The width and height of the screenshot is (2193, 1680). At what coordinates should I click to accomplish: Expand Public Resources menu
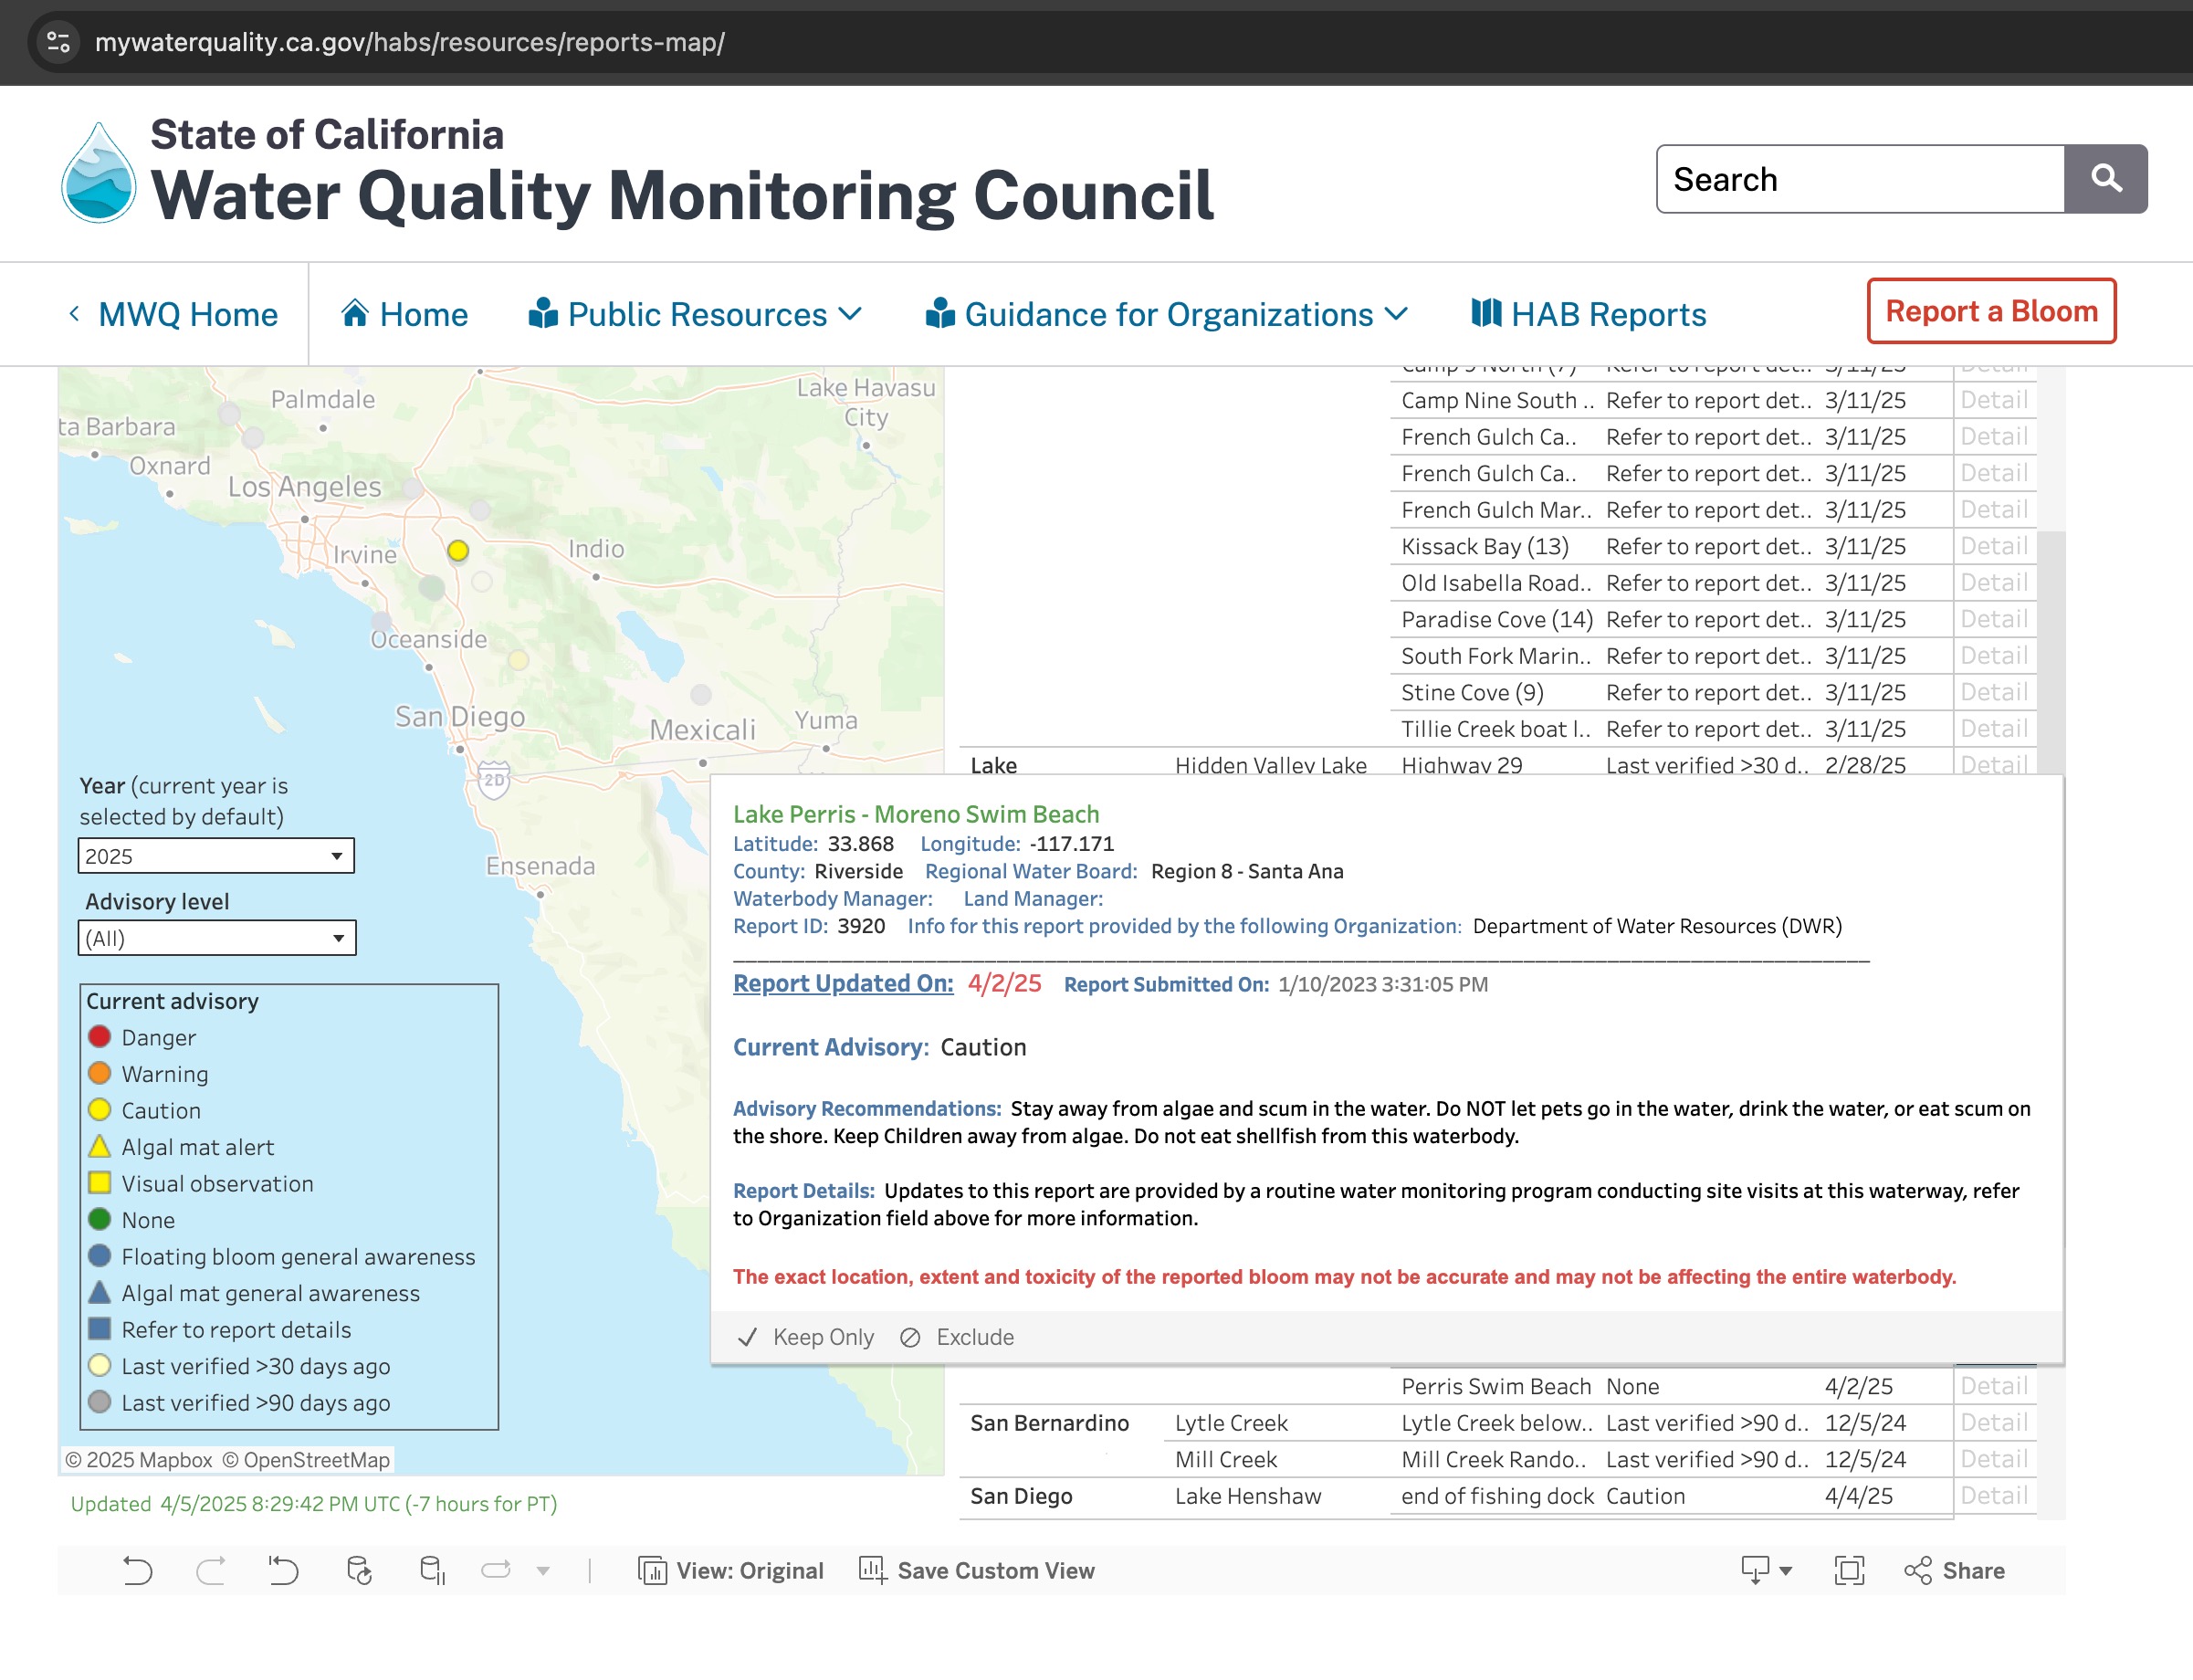point(695,315)
